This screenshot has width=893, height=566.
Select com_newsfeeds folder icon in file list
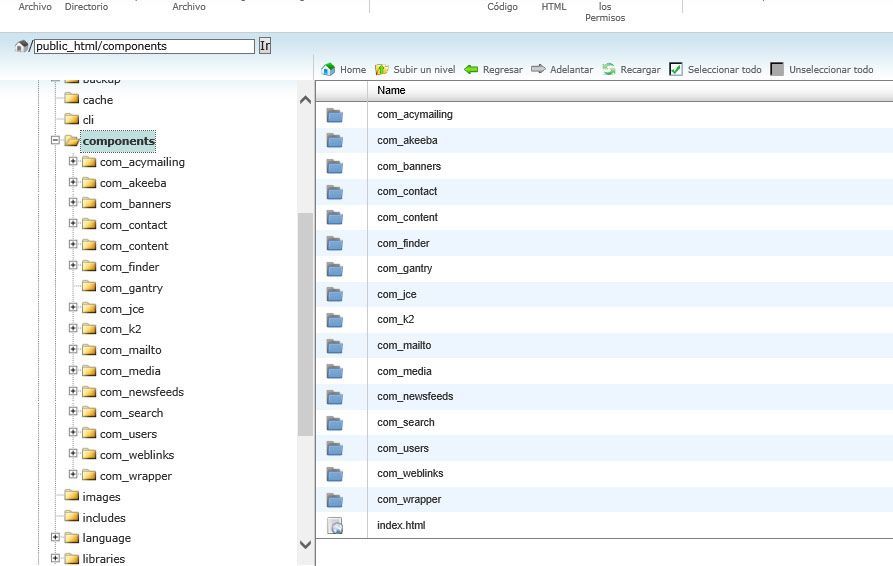(335, 397)
